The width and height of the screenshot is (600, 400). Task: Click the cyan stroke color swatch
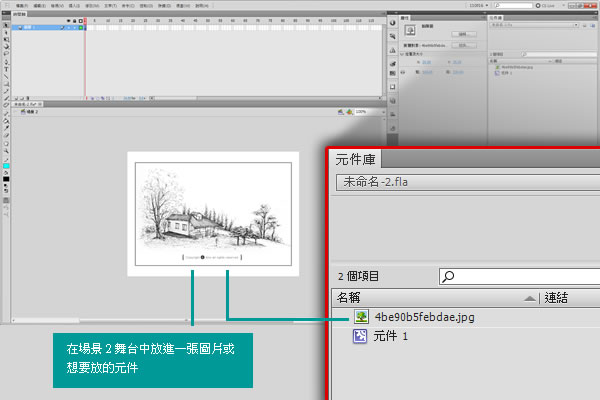point(6,166)
